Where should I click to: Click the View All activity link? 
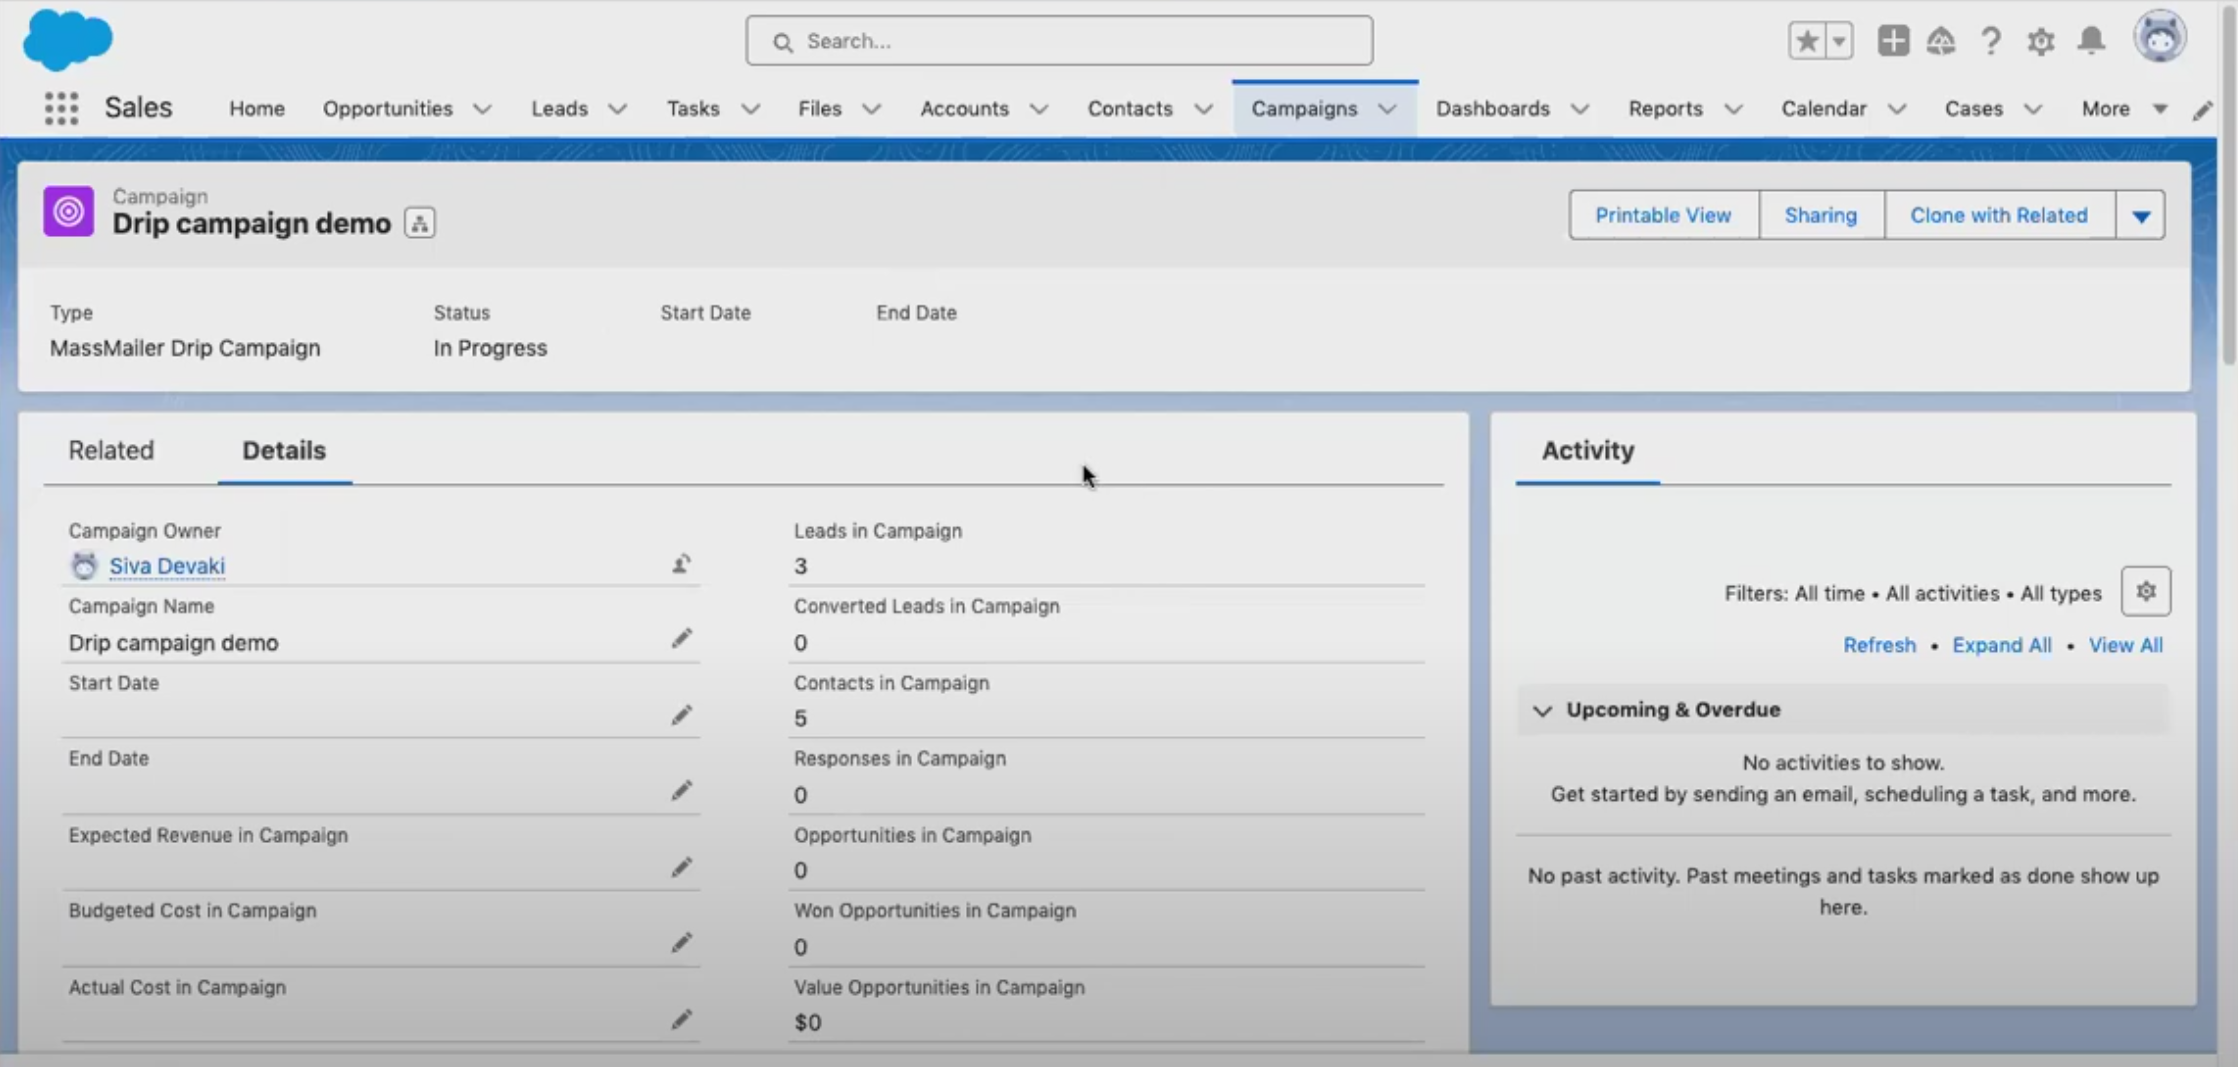(x=2125, y=645)
